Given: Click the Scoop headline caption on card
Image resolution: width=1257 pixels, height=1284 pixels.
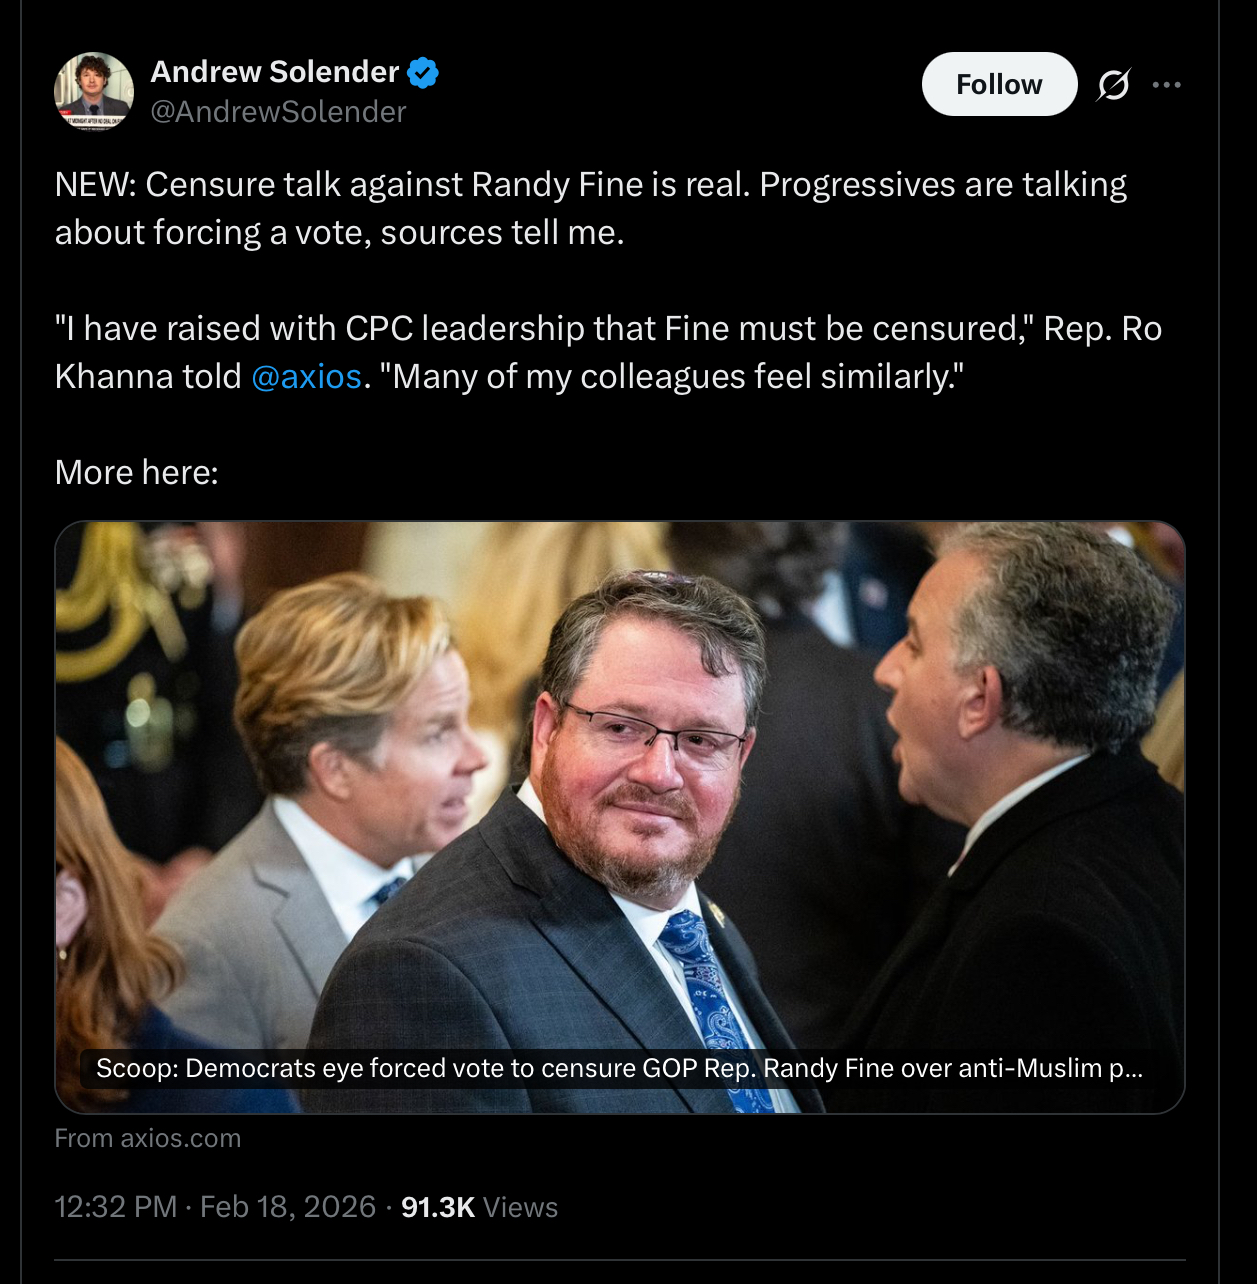Looking at the screenshot, I should pos(619,1068).
